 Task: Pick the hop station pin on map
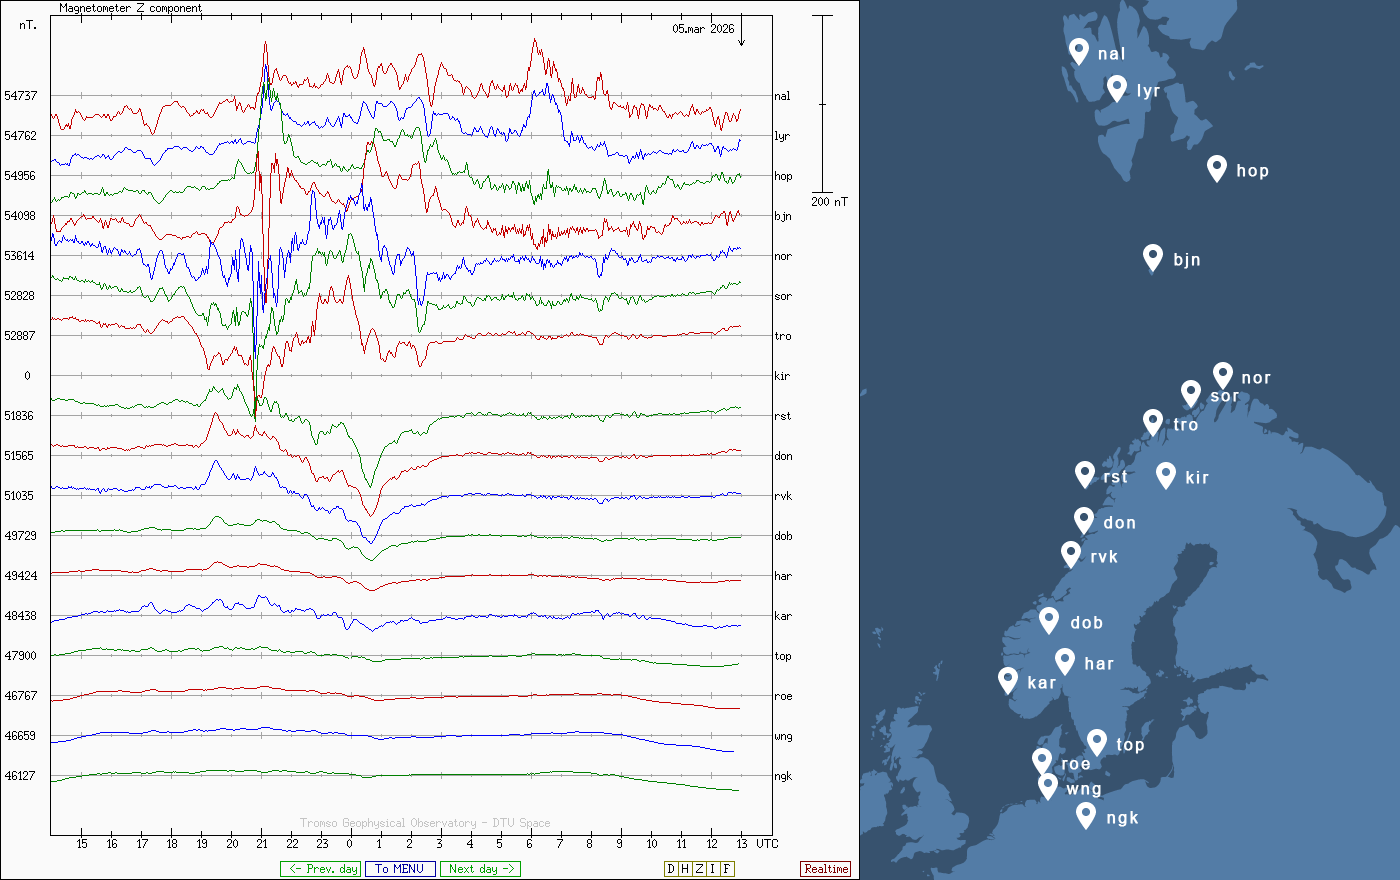tap(1217, 168)
